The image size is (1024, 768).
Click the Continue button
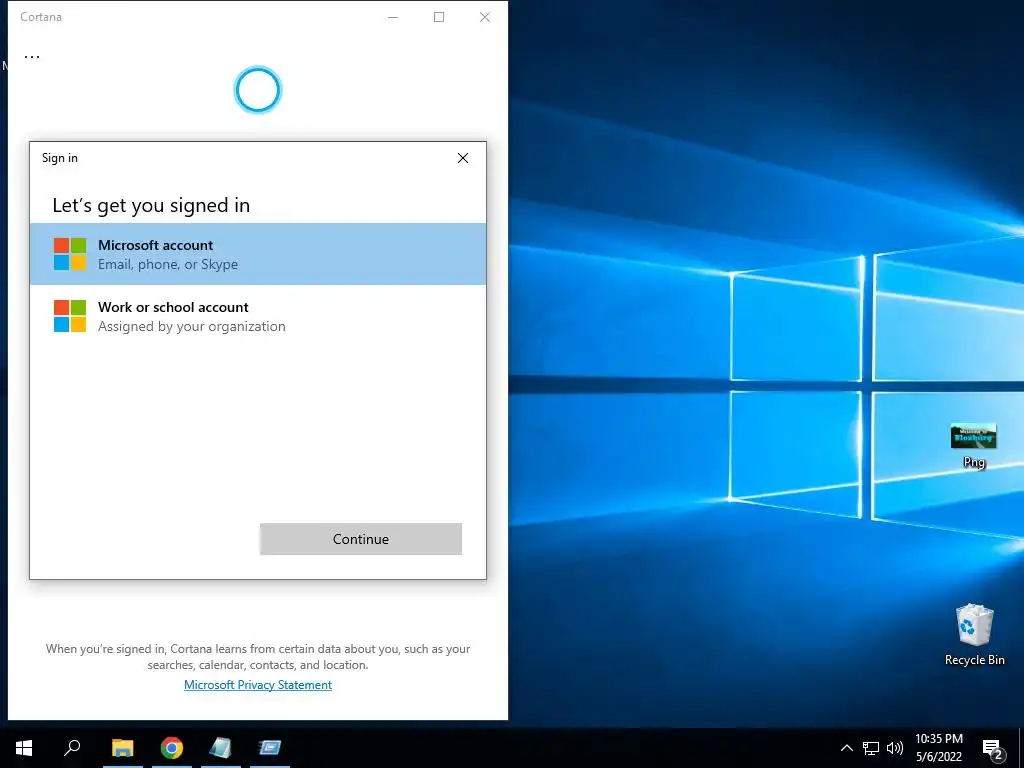(x=360, y=539)
